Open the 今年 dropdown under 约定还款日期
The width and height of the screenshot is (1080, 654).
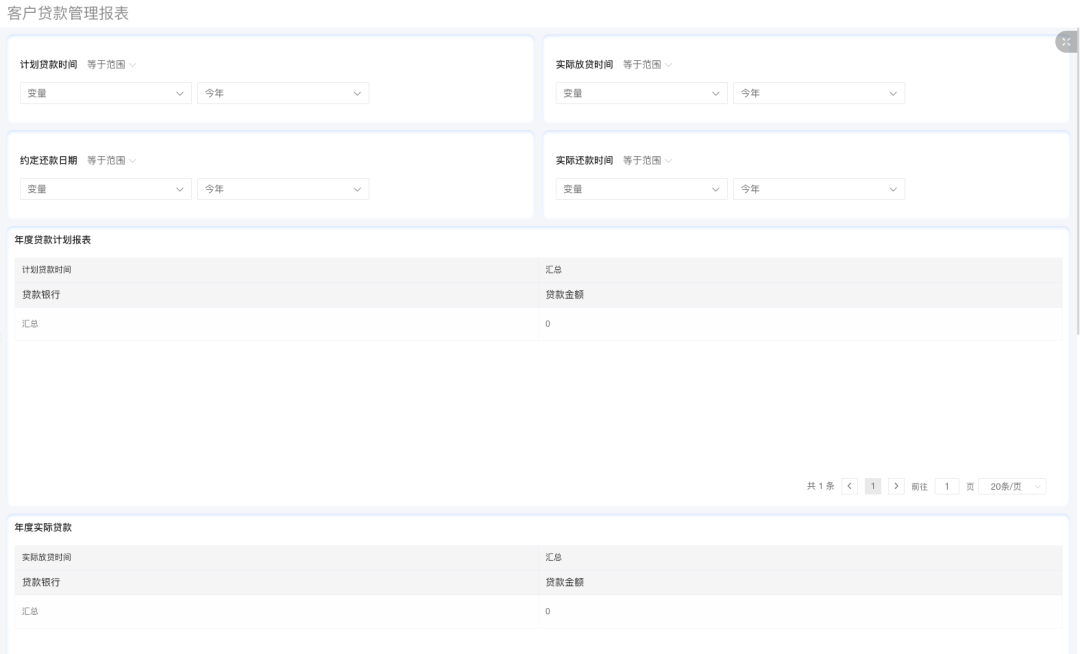click(x=283, y=189)
